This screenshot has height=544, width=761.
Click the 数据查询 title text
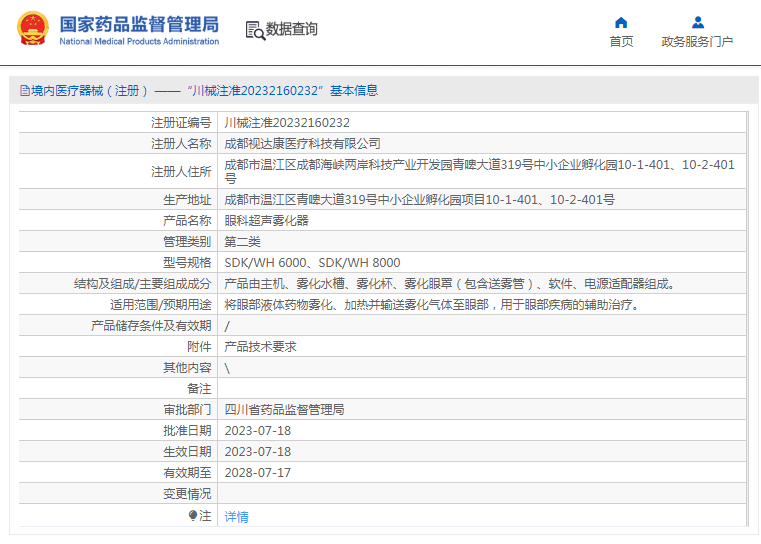click(x=292, y=29)
